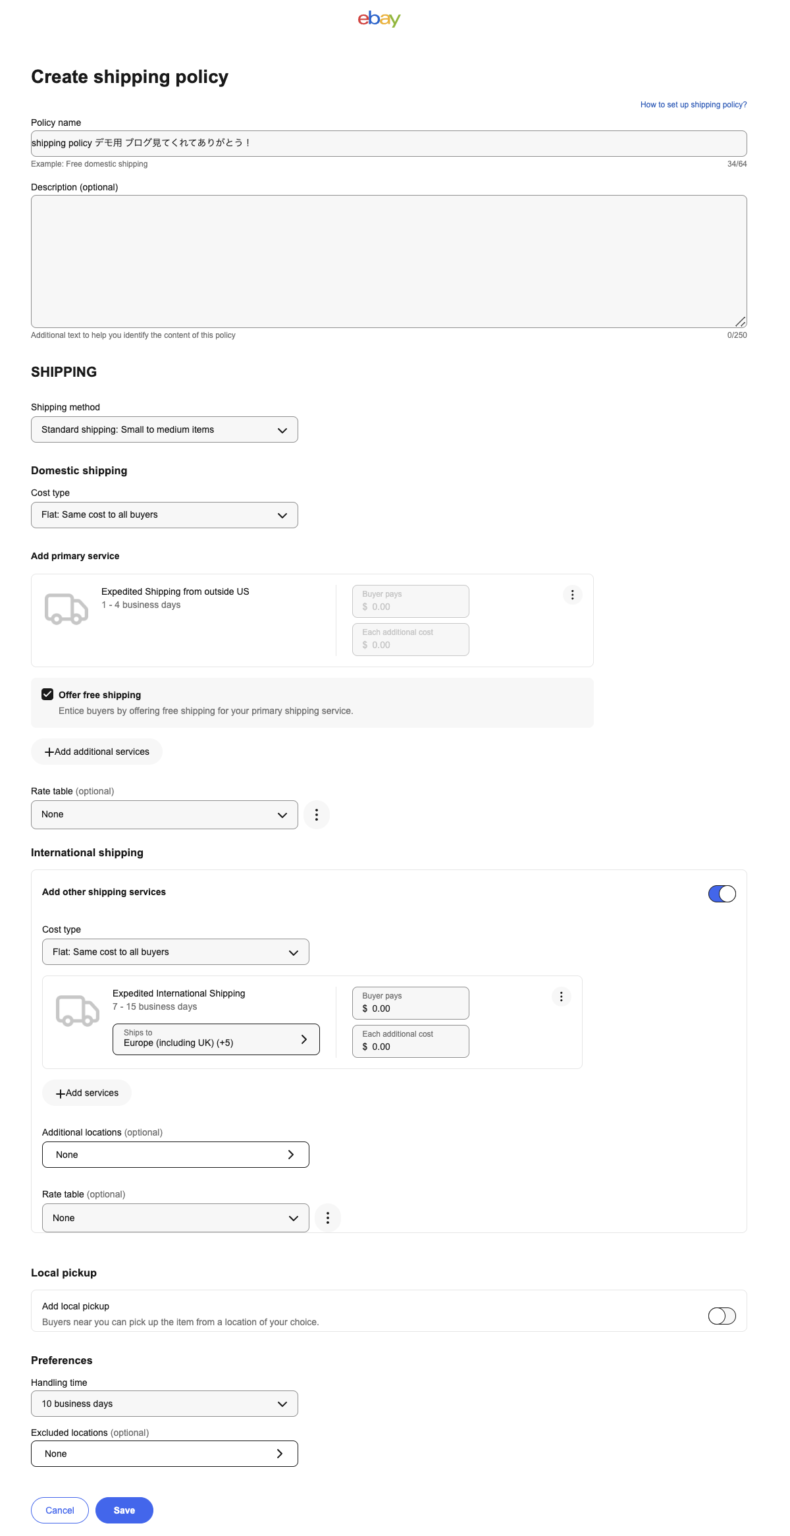
Task: Click three-dot menu beside domestic Rate table
Action: coord(316,815)
